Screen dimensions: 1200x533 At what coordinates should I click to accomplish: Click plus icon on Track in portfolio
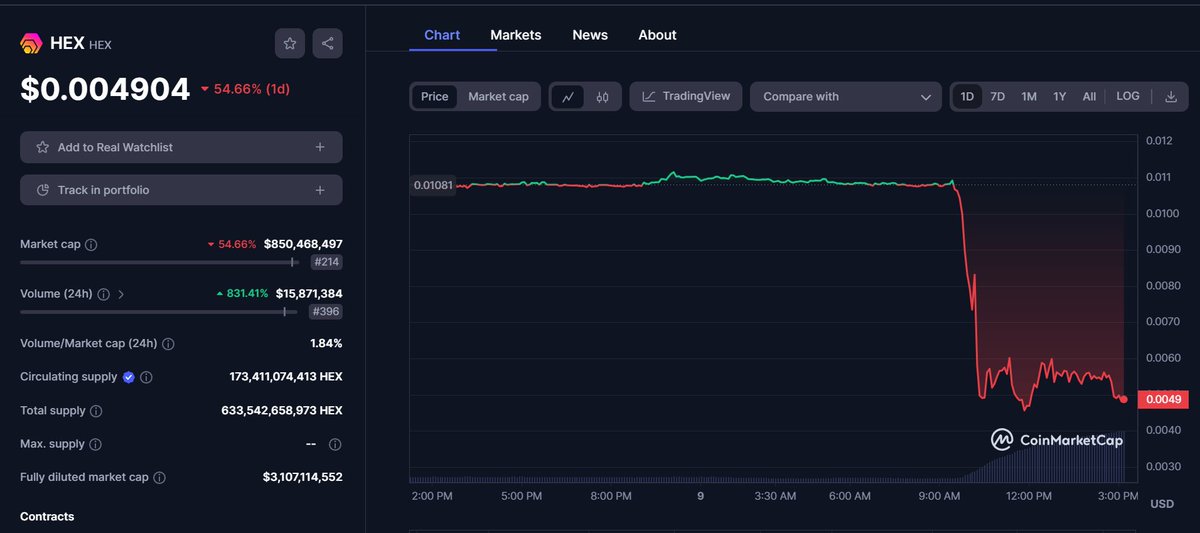pos(320,190)
